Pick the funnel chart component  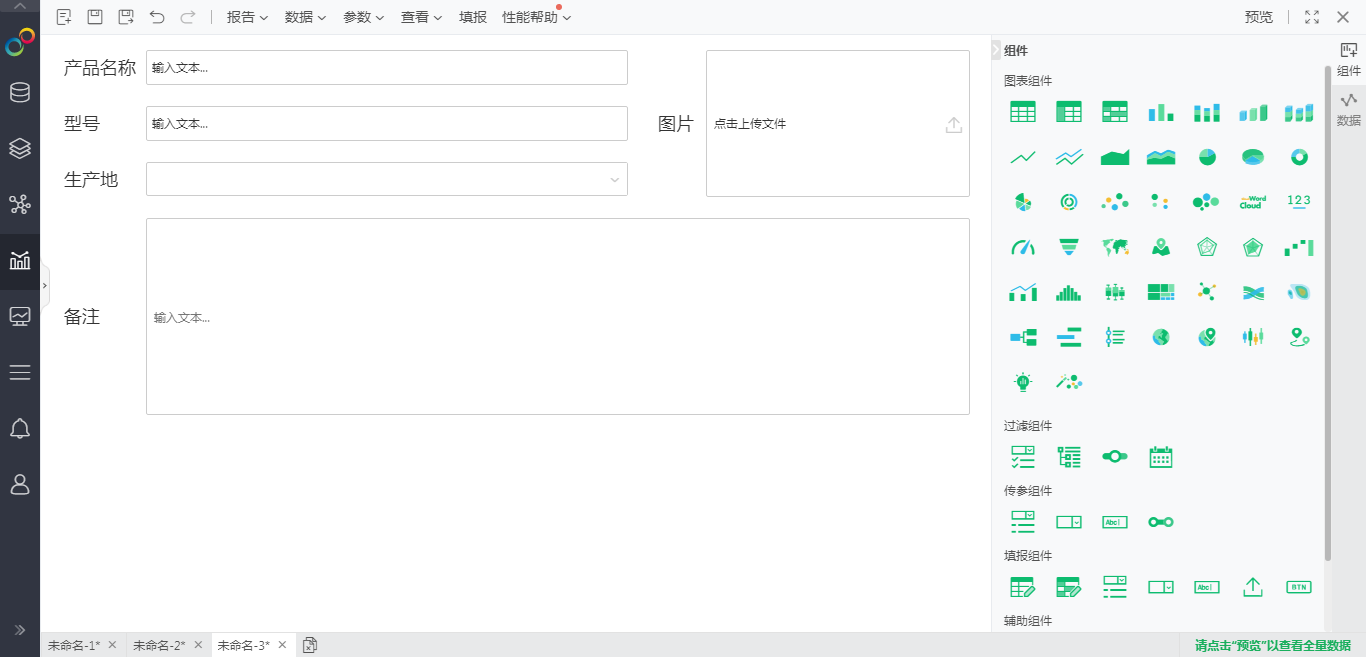pos(1069,247)
